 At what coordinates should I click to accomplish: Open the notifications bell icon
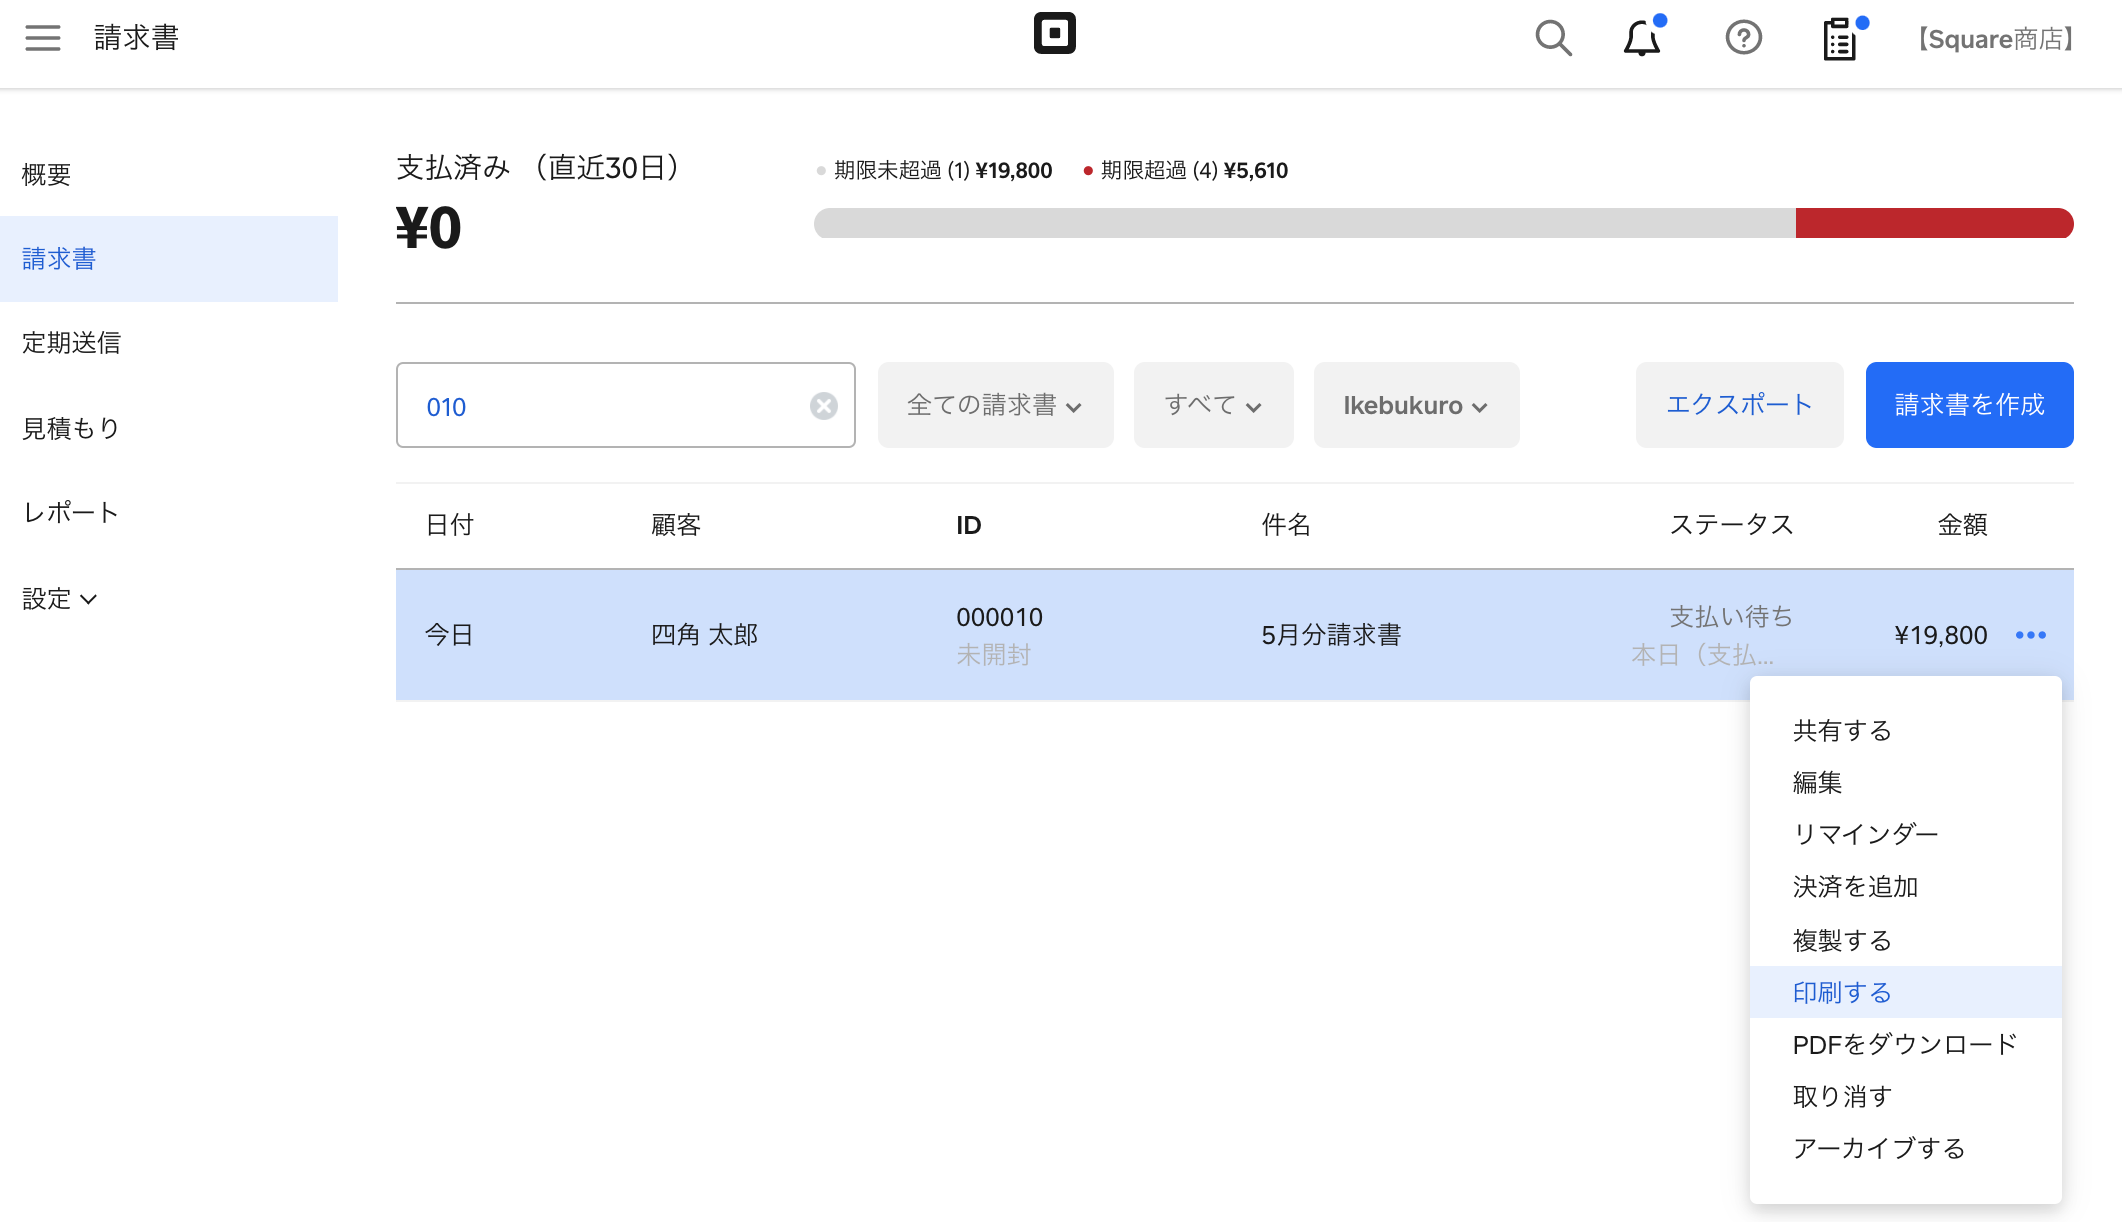pyautogui.click(x=1641, y=38)
